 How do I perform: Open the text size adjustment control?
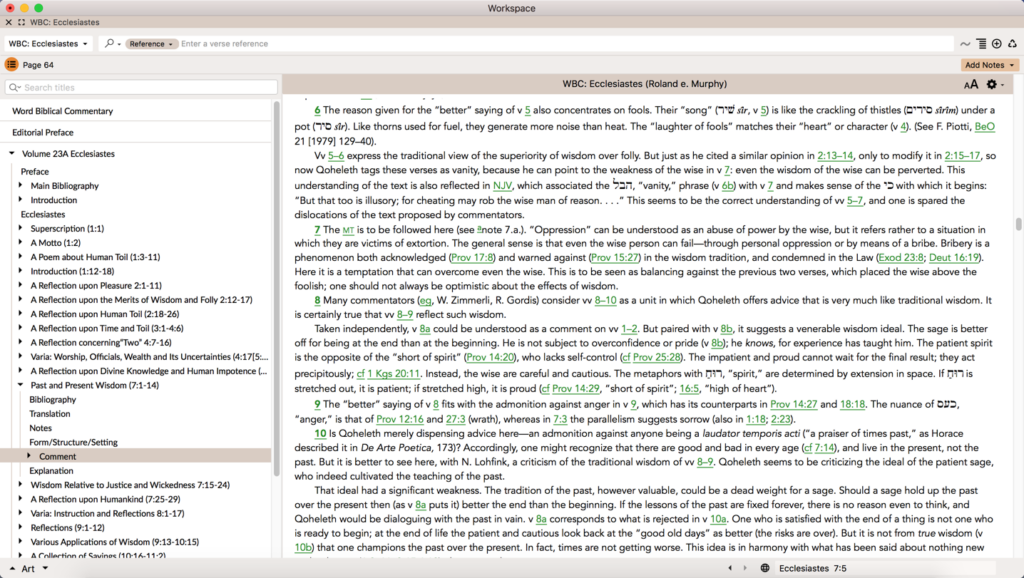(x=971, y=85)
